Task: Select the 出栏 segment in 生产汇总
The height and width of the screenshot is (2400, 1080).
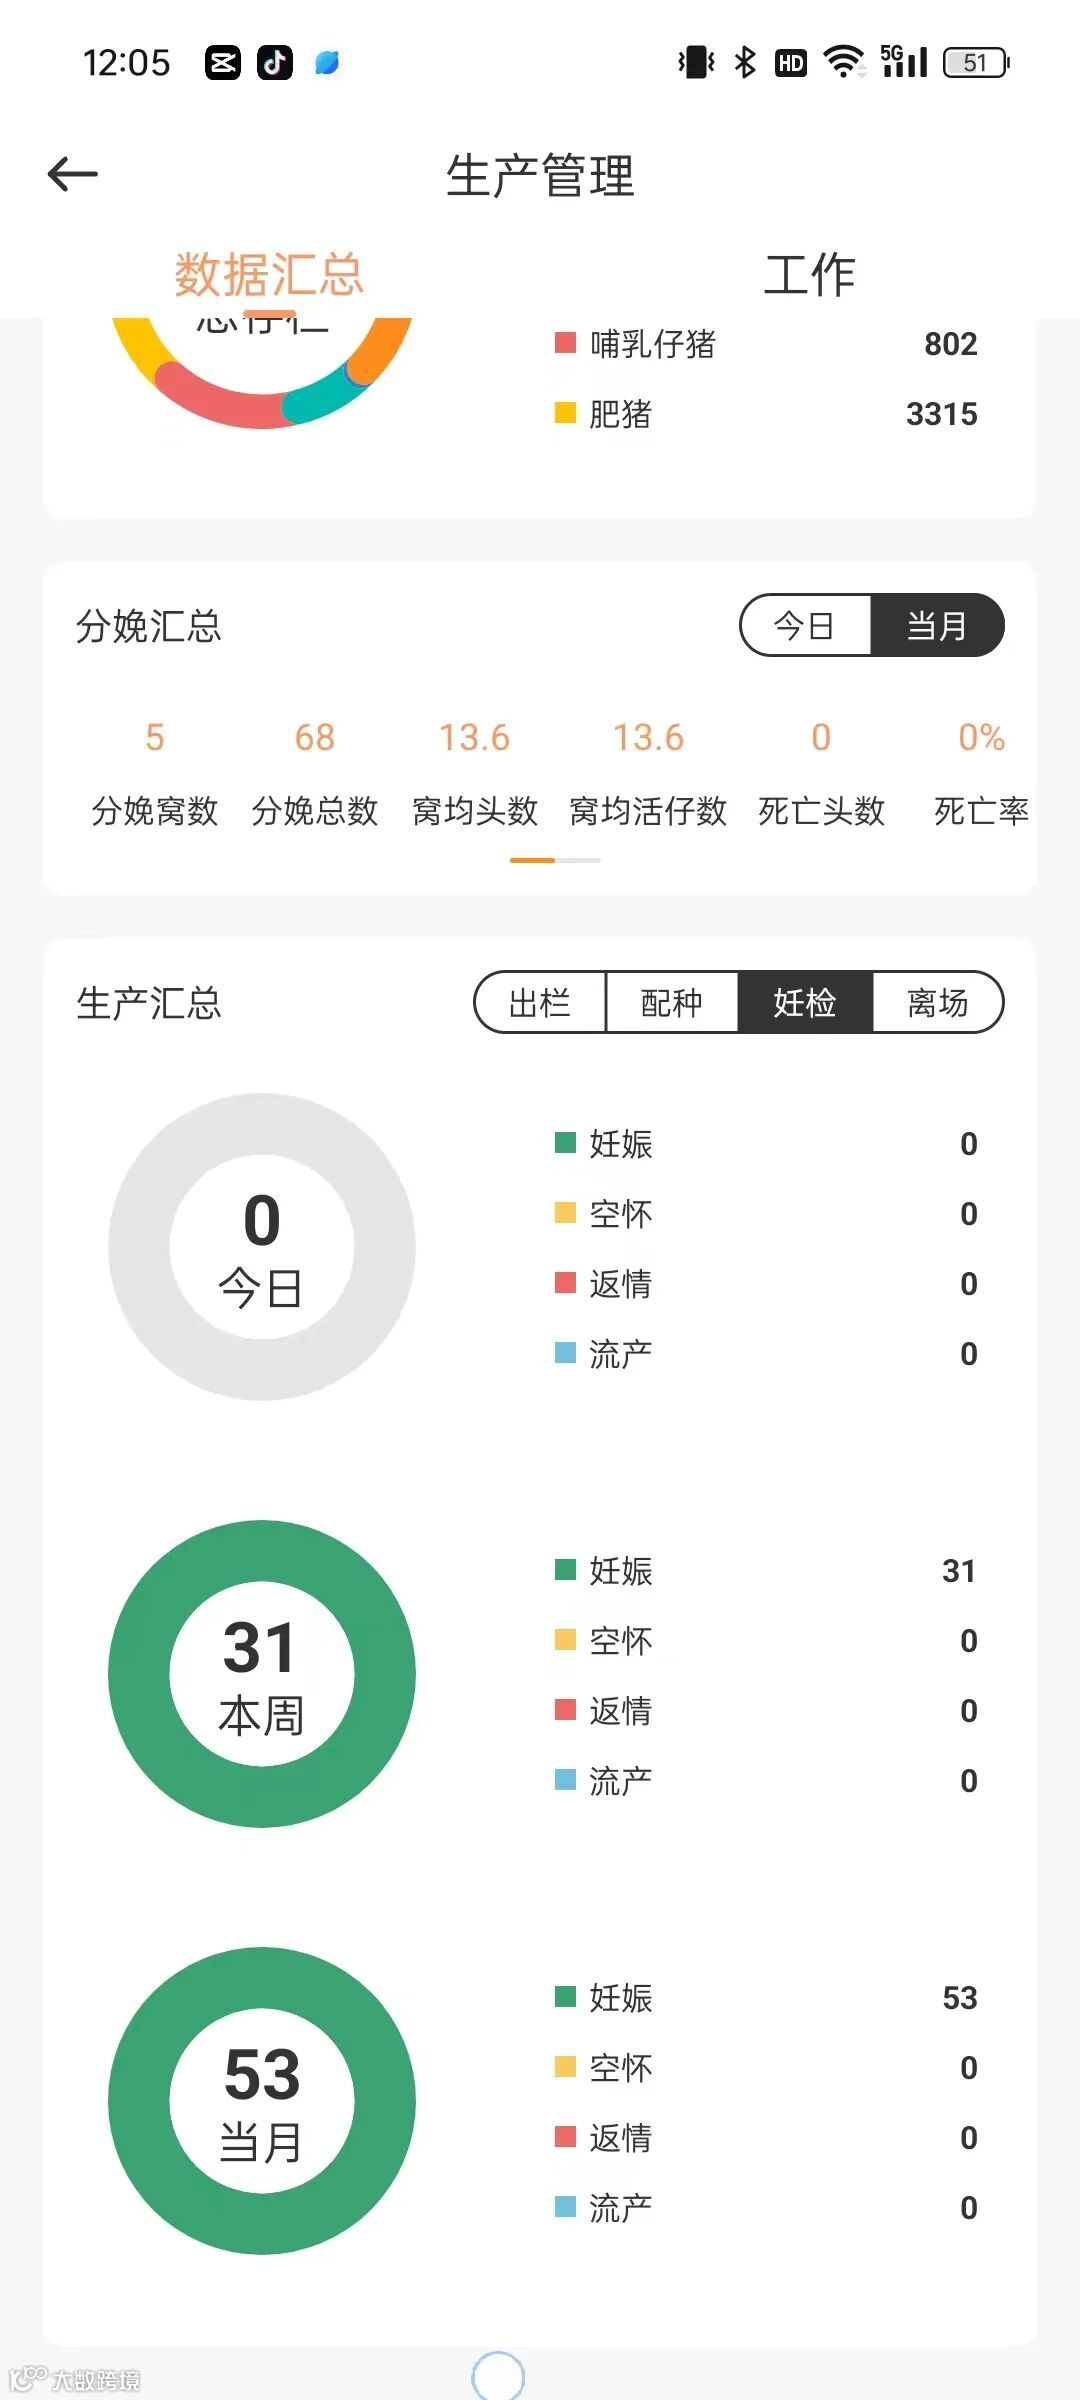Action: point(540,1002)
